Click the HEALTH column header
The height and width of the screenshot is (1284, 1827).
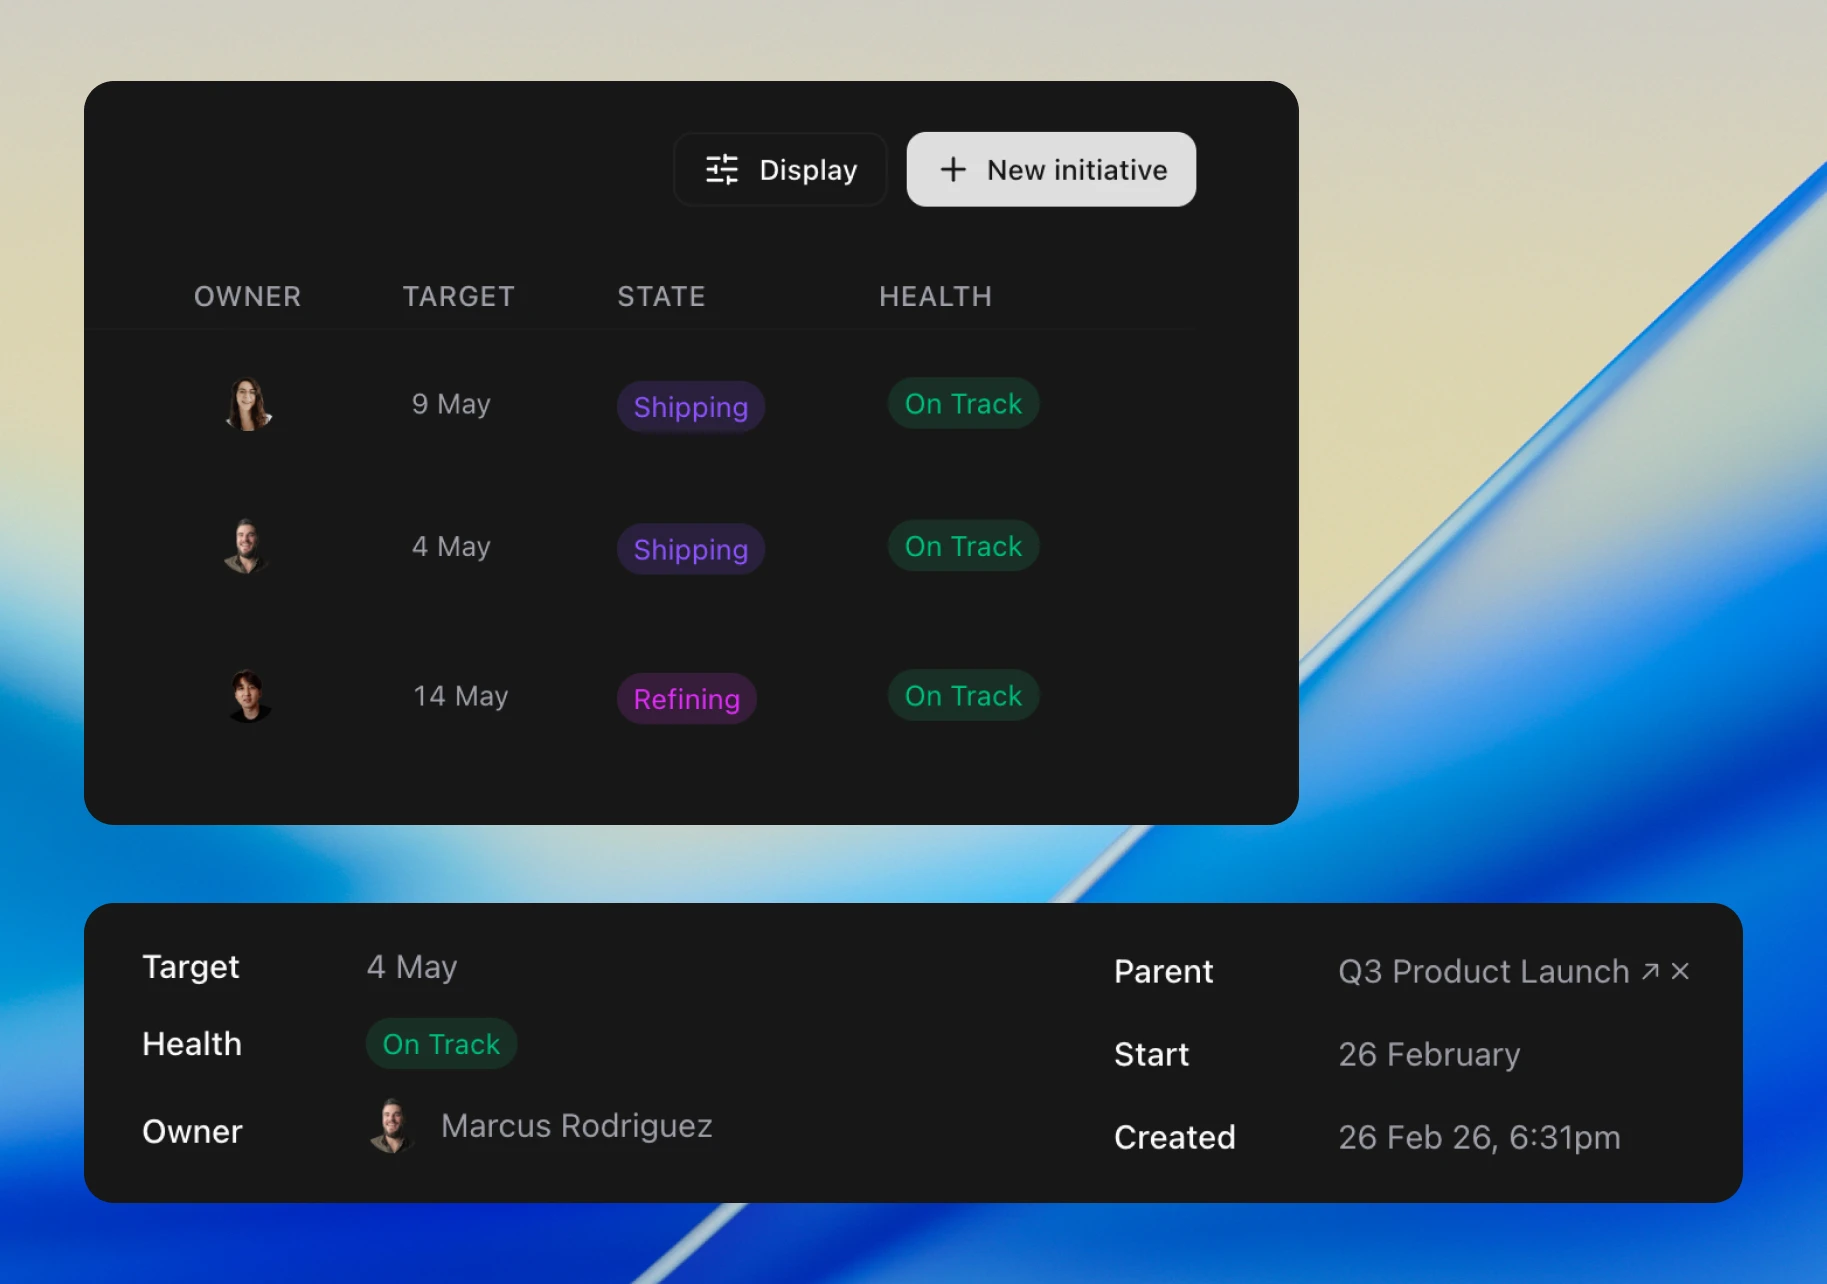935,297
